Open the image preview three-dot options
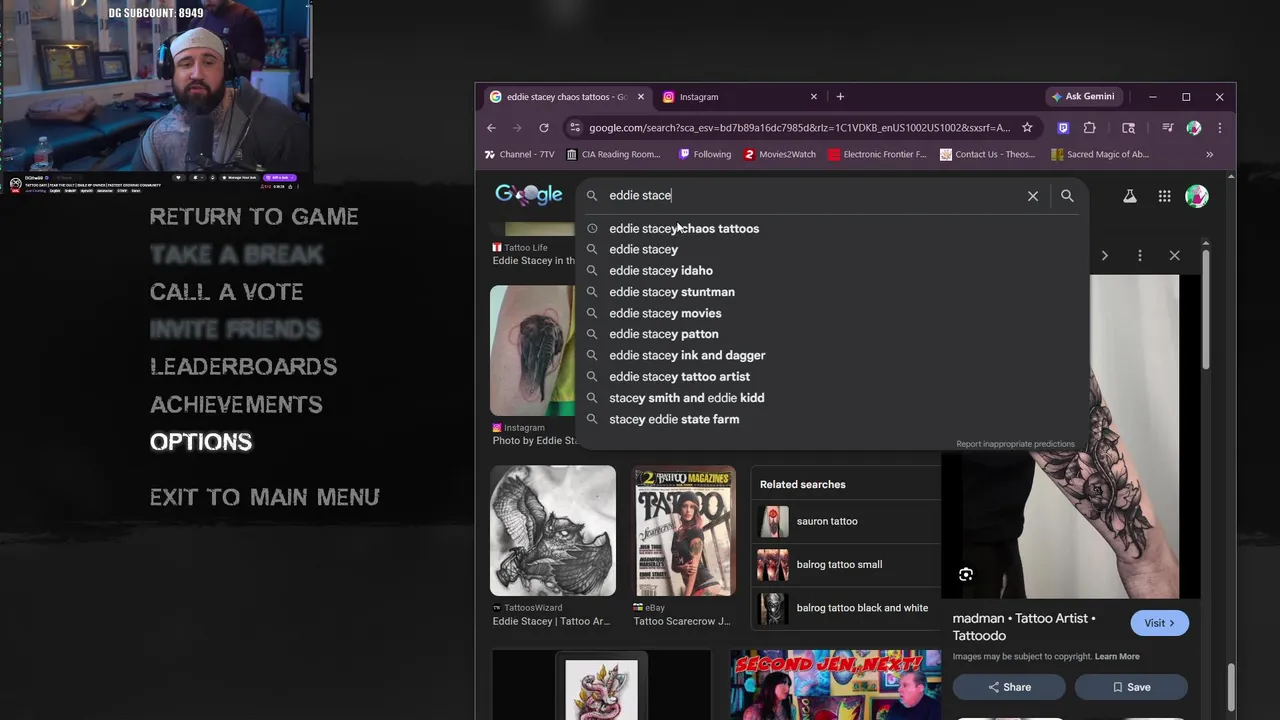This screenshot has width=1280, height=720. (1140, 256)
